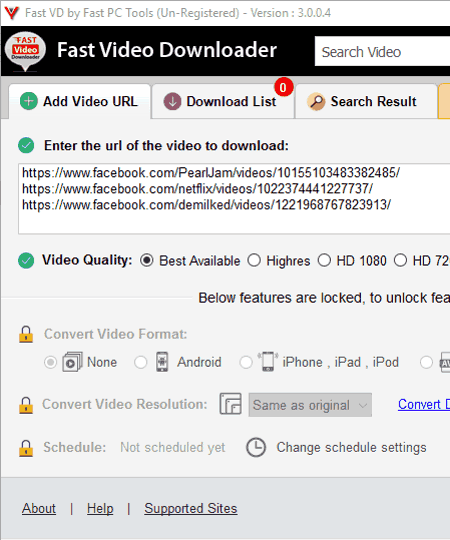The image size is (450, 540).
Task: Click inside the video URL text area
Action: (234, 199)
